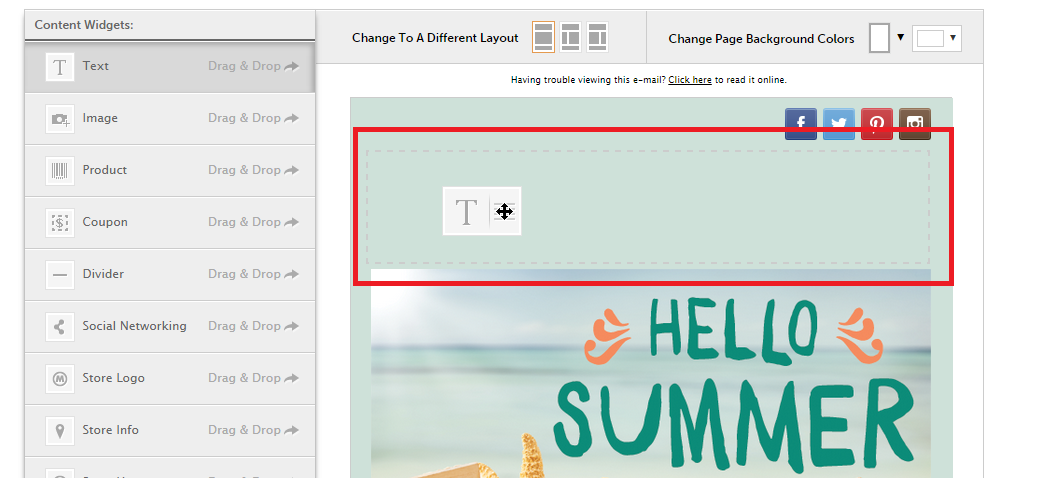Select the Text widget icon
The height and width of the screenshot is (478, 1043).
pos(60,67)
